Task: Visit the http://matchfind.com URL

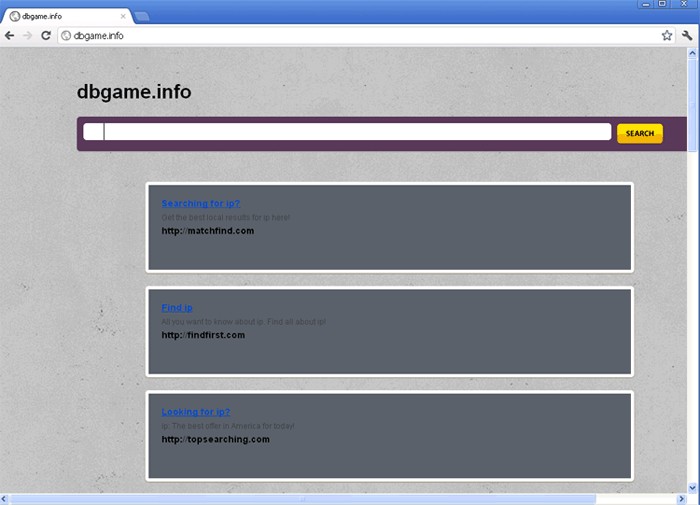Action: click(x=208, y=231)
